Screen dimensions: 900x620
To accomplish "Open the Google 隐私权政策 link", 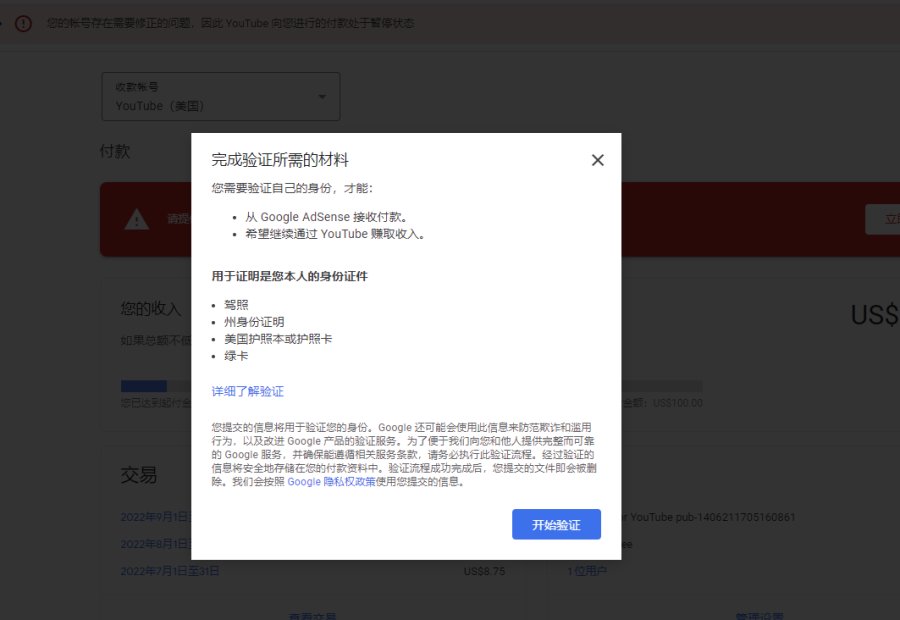I will tap(331, 482).
